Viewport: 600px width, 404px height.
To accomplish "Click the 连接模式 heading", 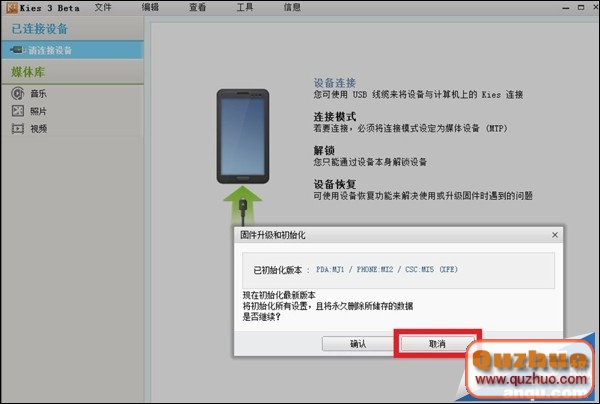I will tap(335, 116).
